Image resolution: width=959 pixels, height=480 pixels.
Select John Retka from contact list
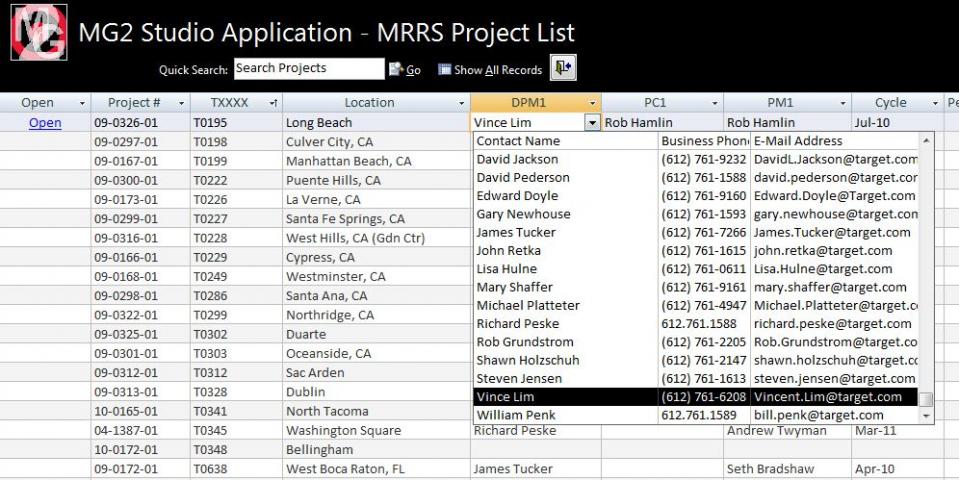[696, 251]
